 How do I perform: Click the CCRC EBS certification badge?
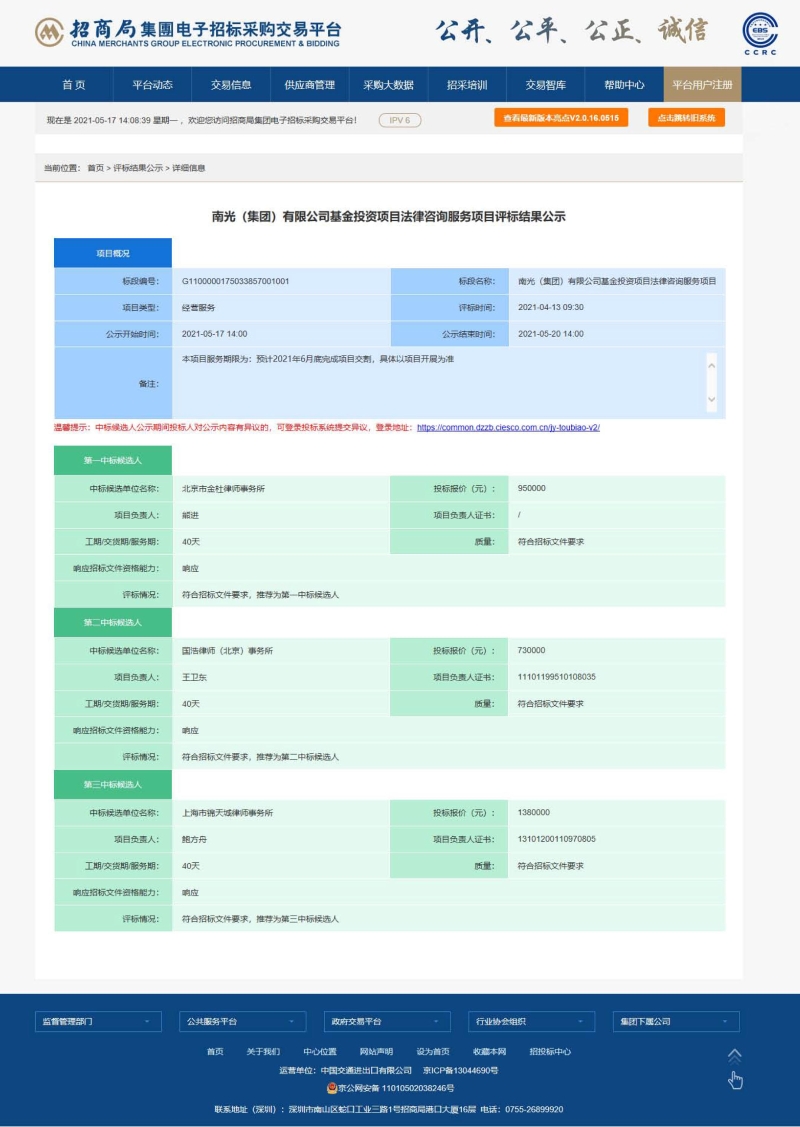pos(759,33)
